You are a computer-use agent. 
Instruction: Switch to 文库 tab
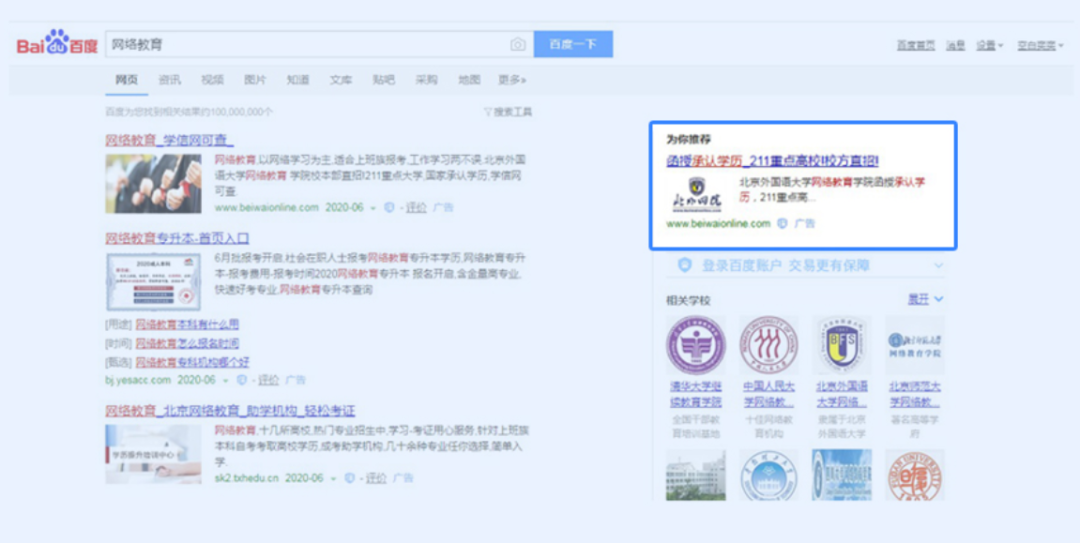341,80
